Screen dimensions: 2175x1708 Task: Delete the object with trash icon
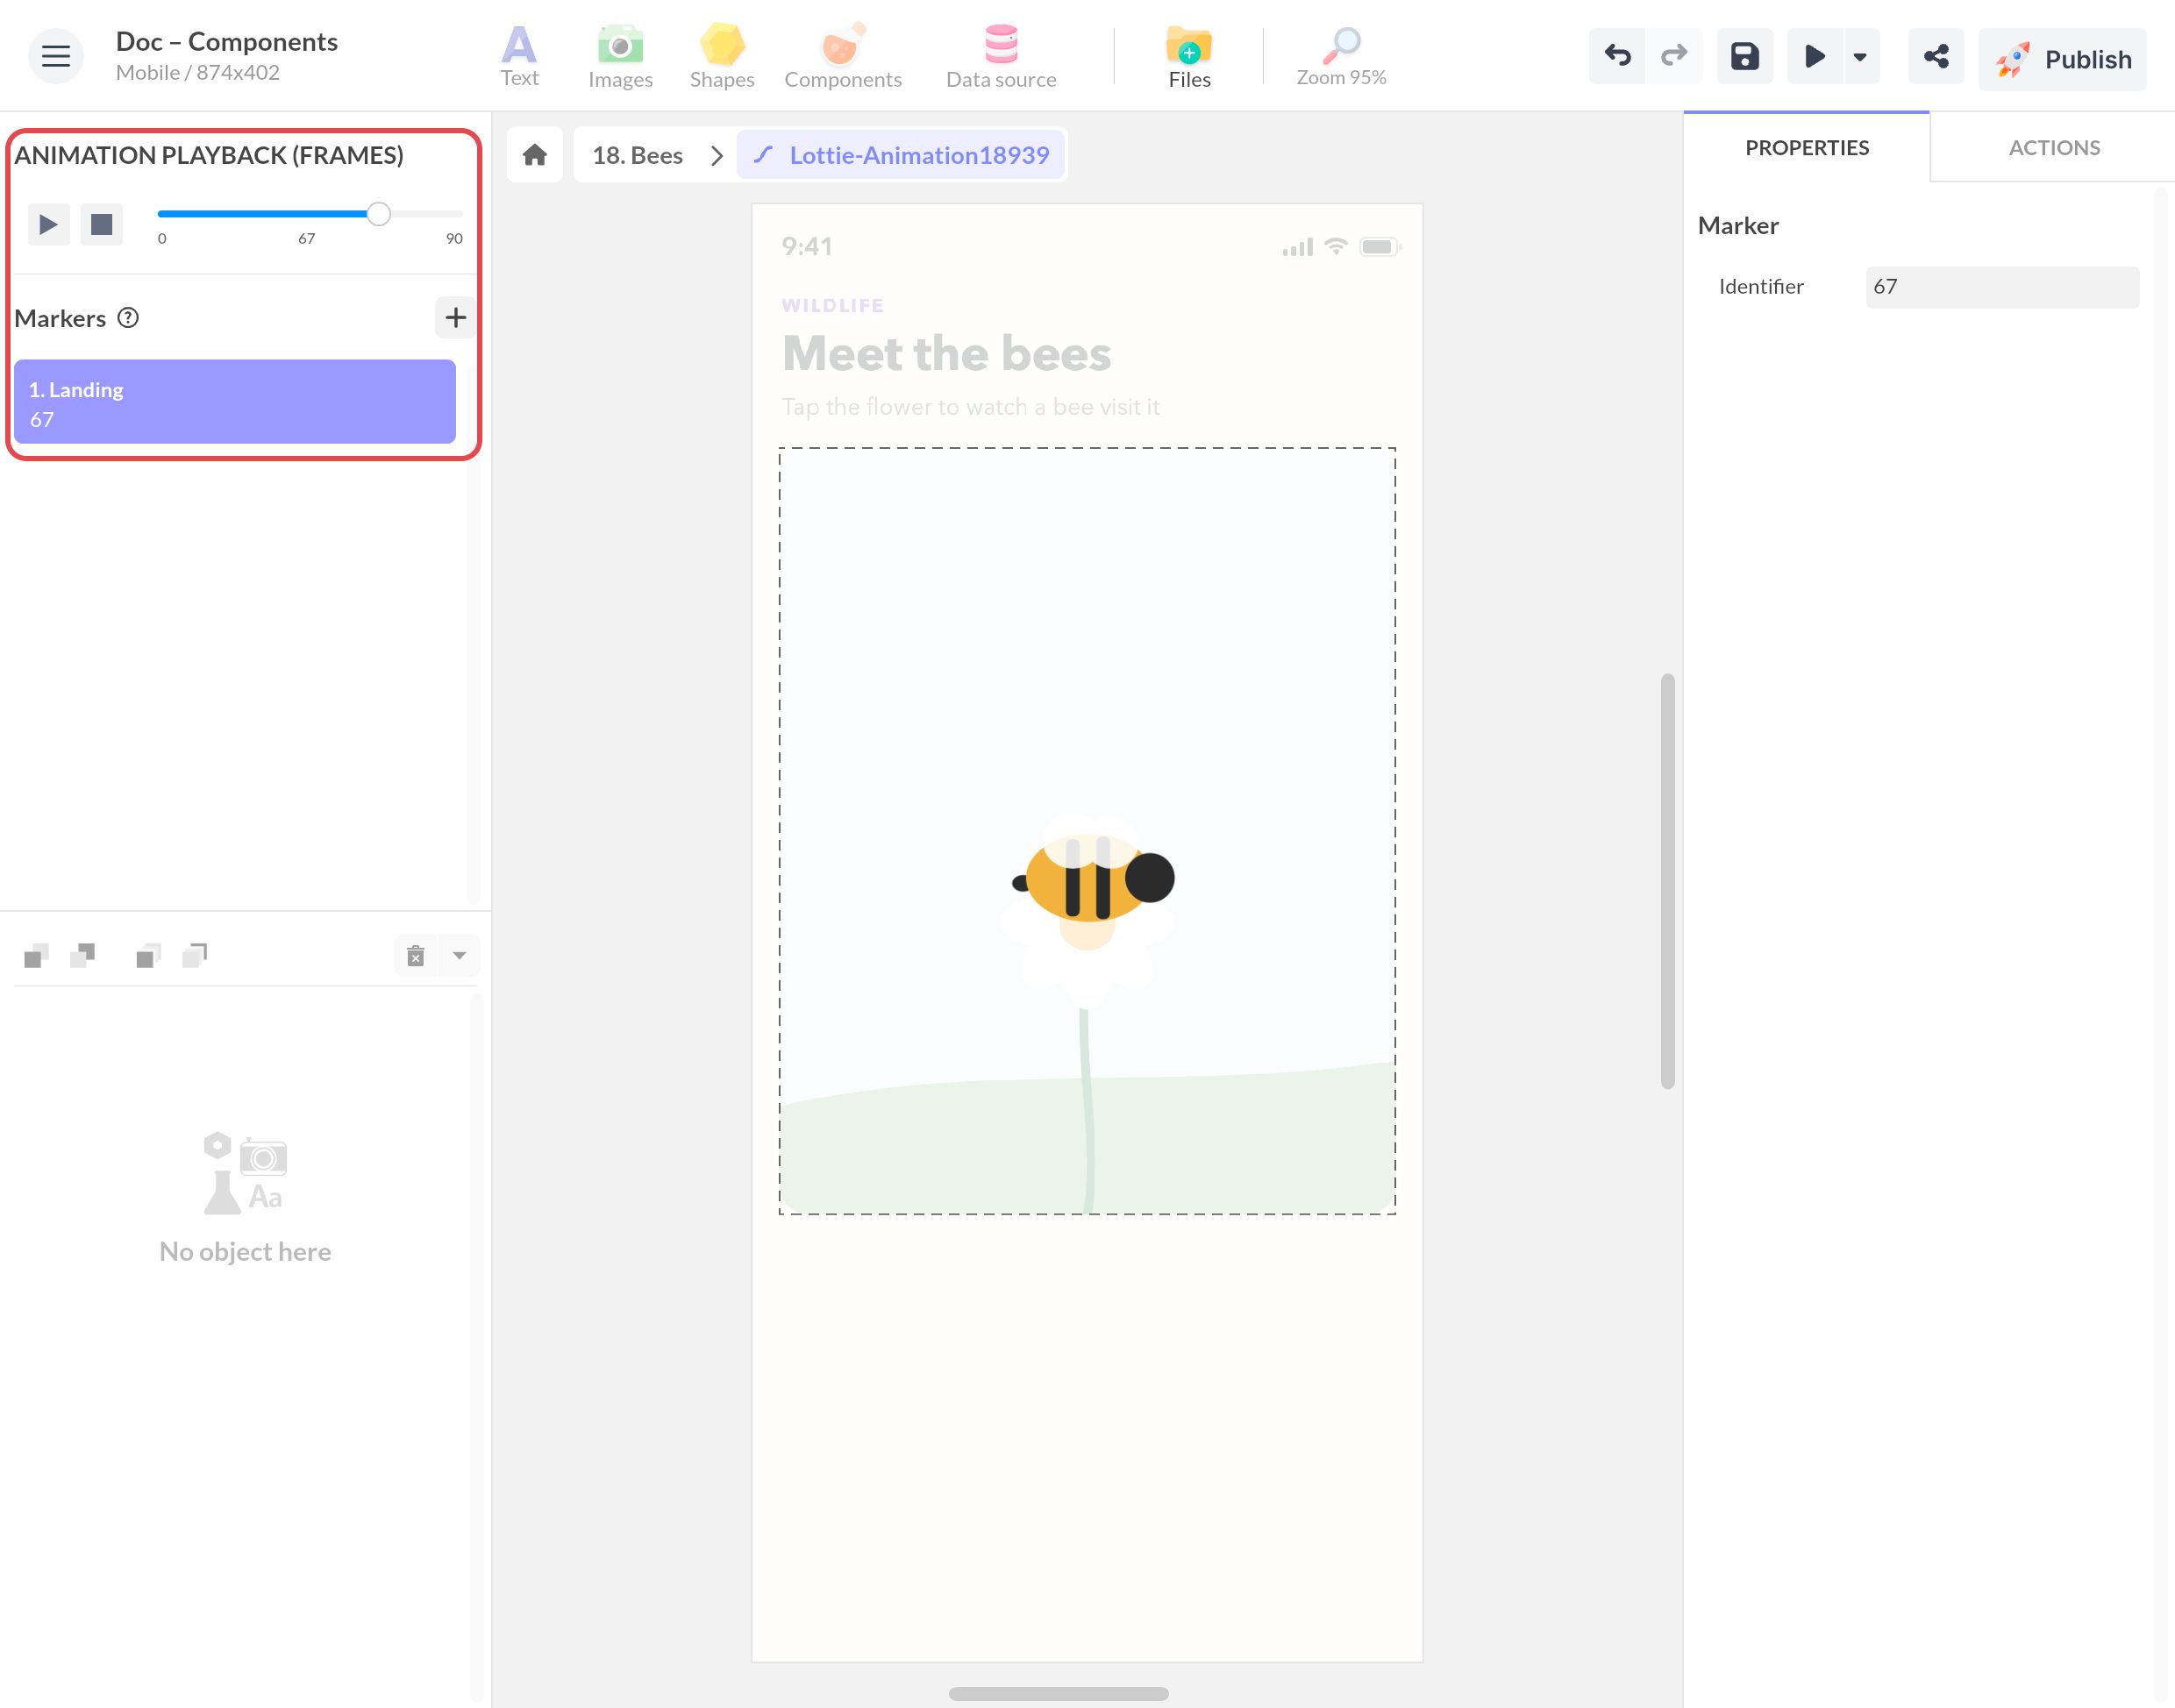[x=416, y=956]
